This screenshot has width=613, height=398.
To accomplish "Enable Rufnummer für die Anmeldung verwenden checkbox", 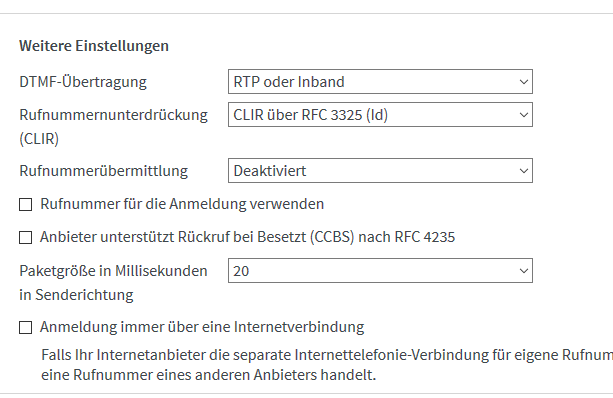I will 26,204.
